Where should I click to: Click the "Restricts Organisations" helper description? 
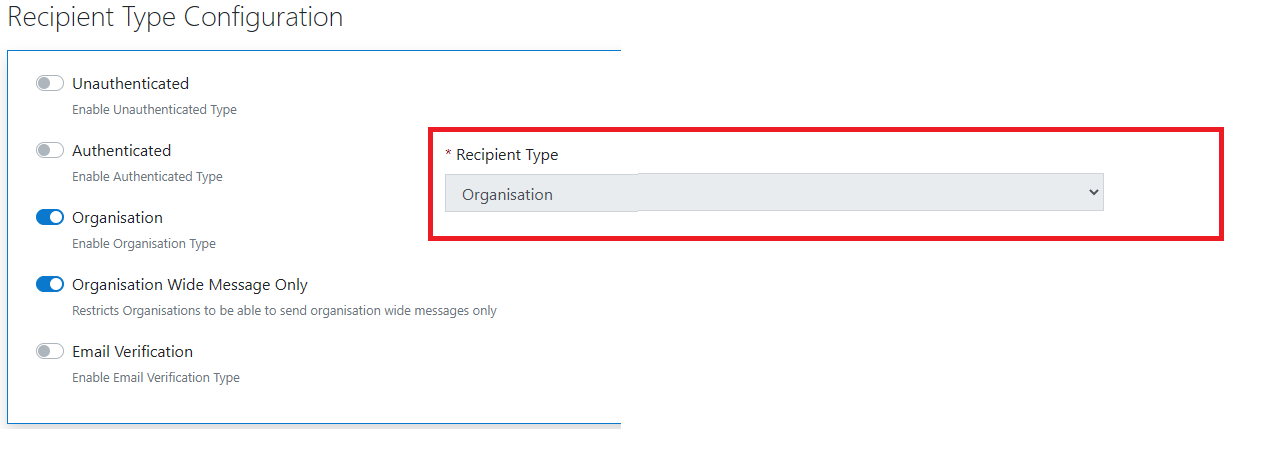(284, 311)
